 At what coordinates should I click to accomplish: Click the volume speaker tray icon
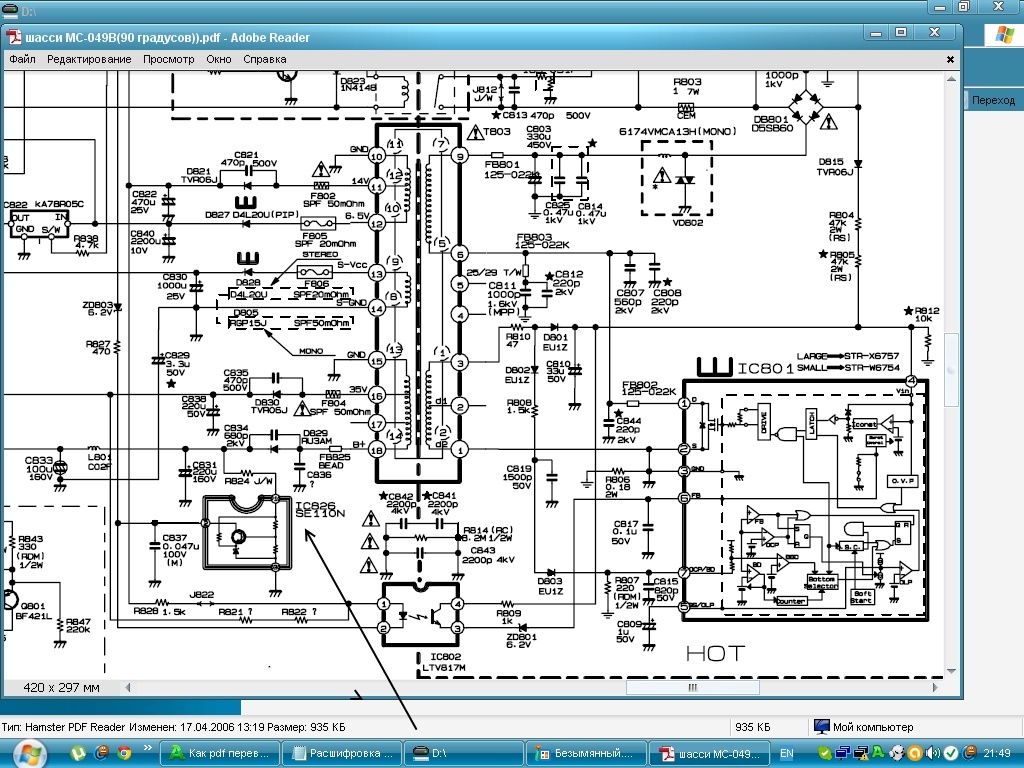click(933, 754)
